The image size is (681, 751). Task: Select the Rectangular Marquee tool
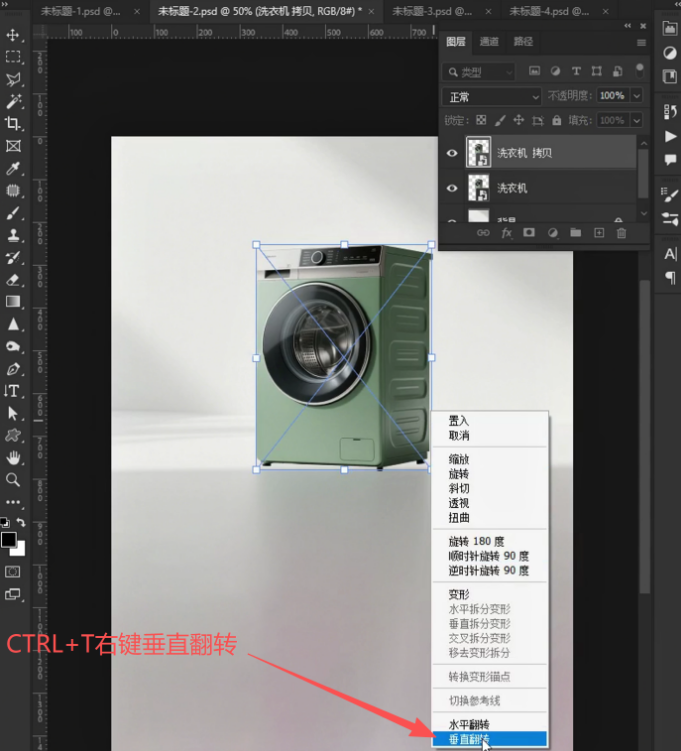[x=13, y=57]
